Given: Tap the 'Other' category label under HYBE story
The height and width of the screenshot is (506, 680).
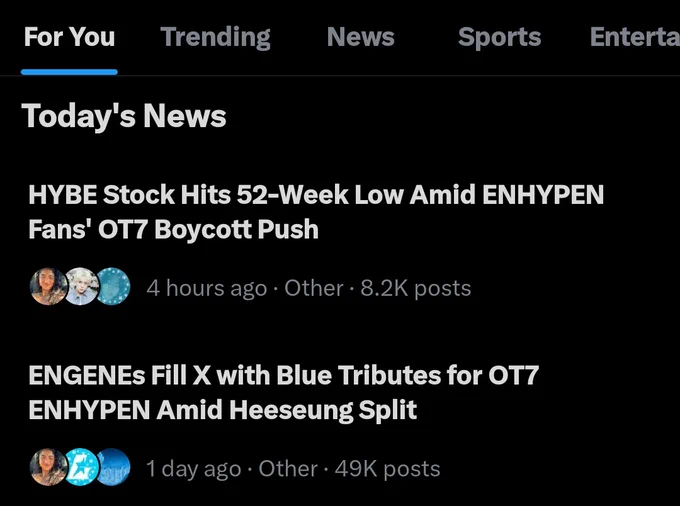Looking at the screenshot, I should tap(314, 288).
